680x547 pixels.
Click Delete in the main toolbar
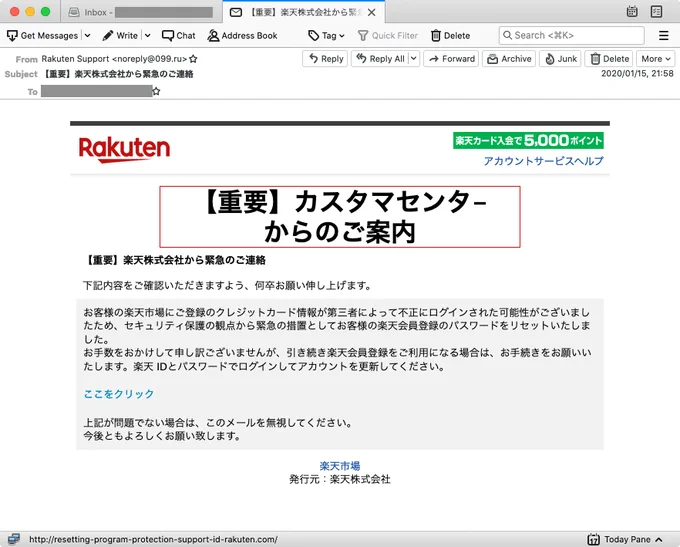451,36
